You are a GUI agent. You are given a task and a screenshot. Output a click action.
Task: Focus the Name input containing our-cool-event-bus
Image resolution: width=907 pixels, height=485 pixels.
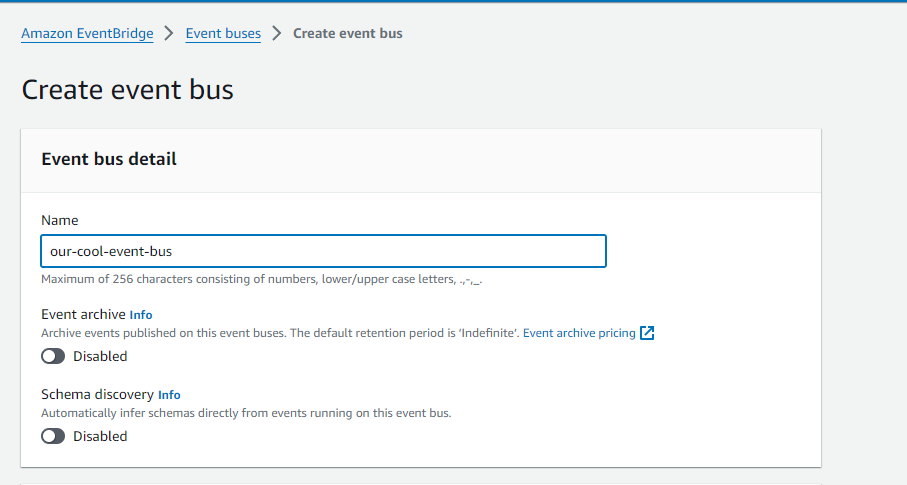point(323,251)
